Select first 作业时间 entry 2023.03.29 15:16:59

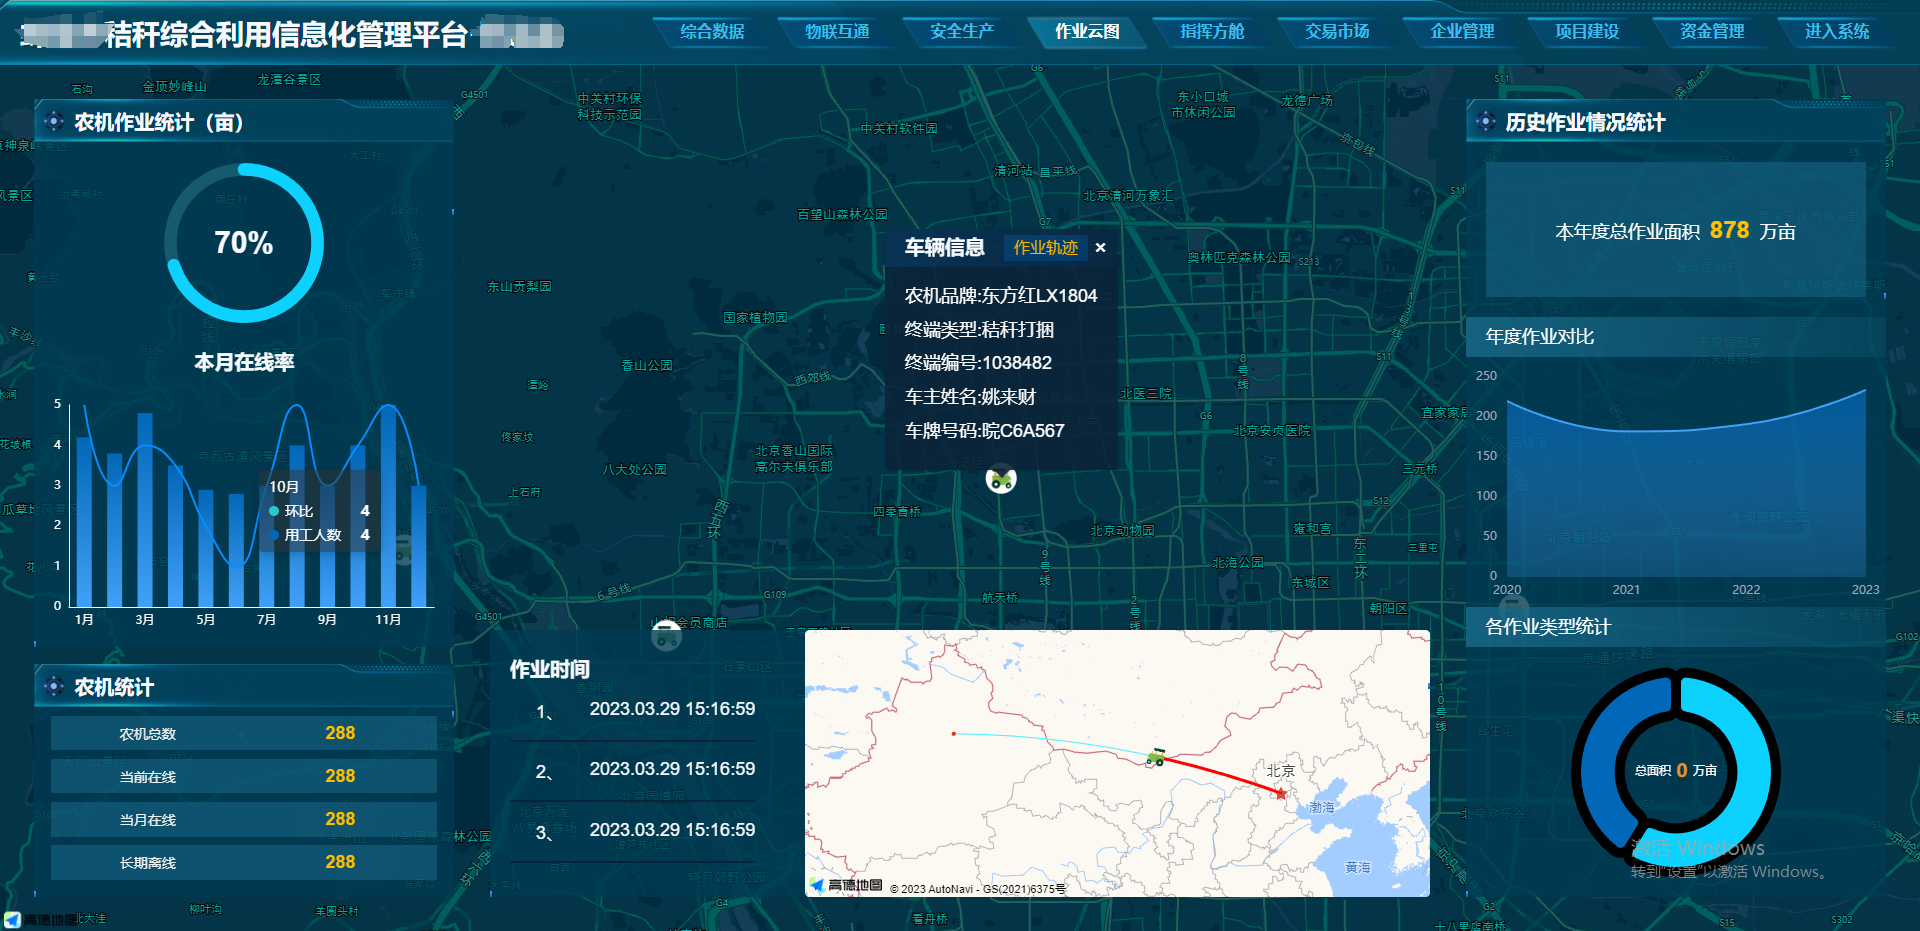point(672,709)
